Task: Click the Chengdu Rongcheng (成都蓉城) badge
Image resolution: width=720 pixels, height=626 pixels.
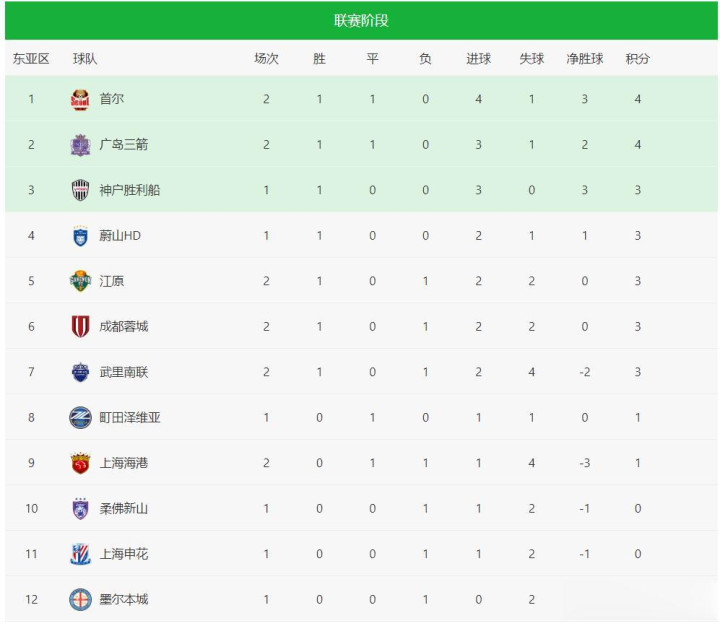Action: coord(80,327)
